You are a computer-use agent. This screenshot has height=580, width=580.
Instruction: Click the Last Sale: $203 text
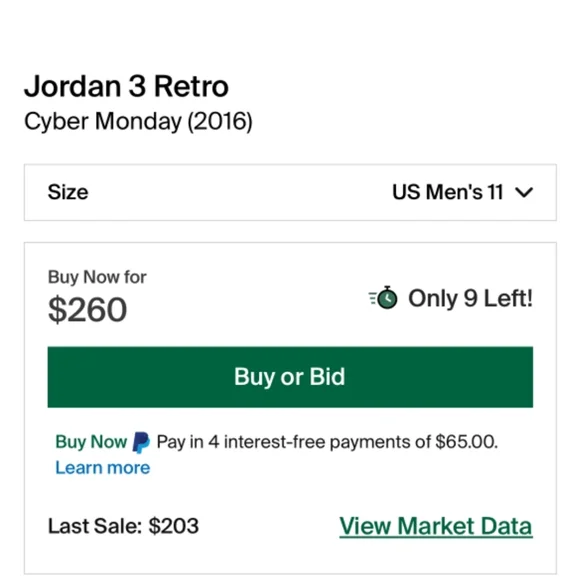pyautogui.click(x=123, y=526)
